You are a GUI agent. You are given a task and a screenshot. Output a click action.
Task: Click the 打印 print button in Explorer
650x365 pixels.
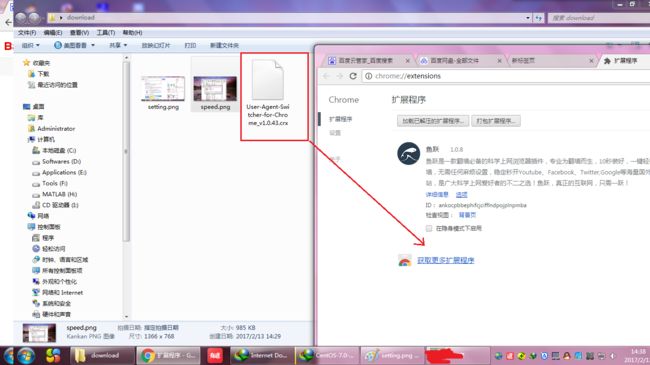[190, 45]
